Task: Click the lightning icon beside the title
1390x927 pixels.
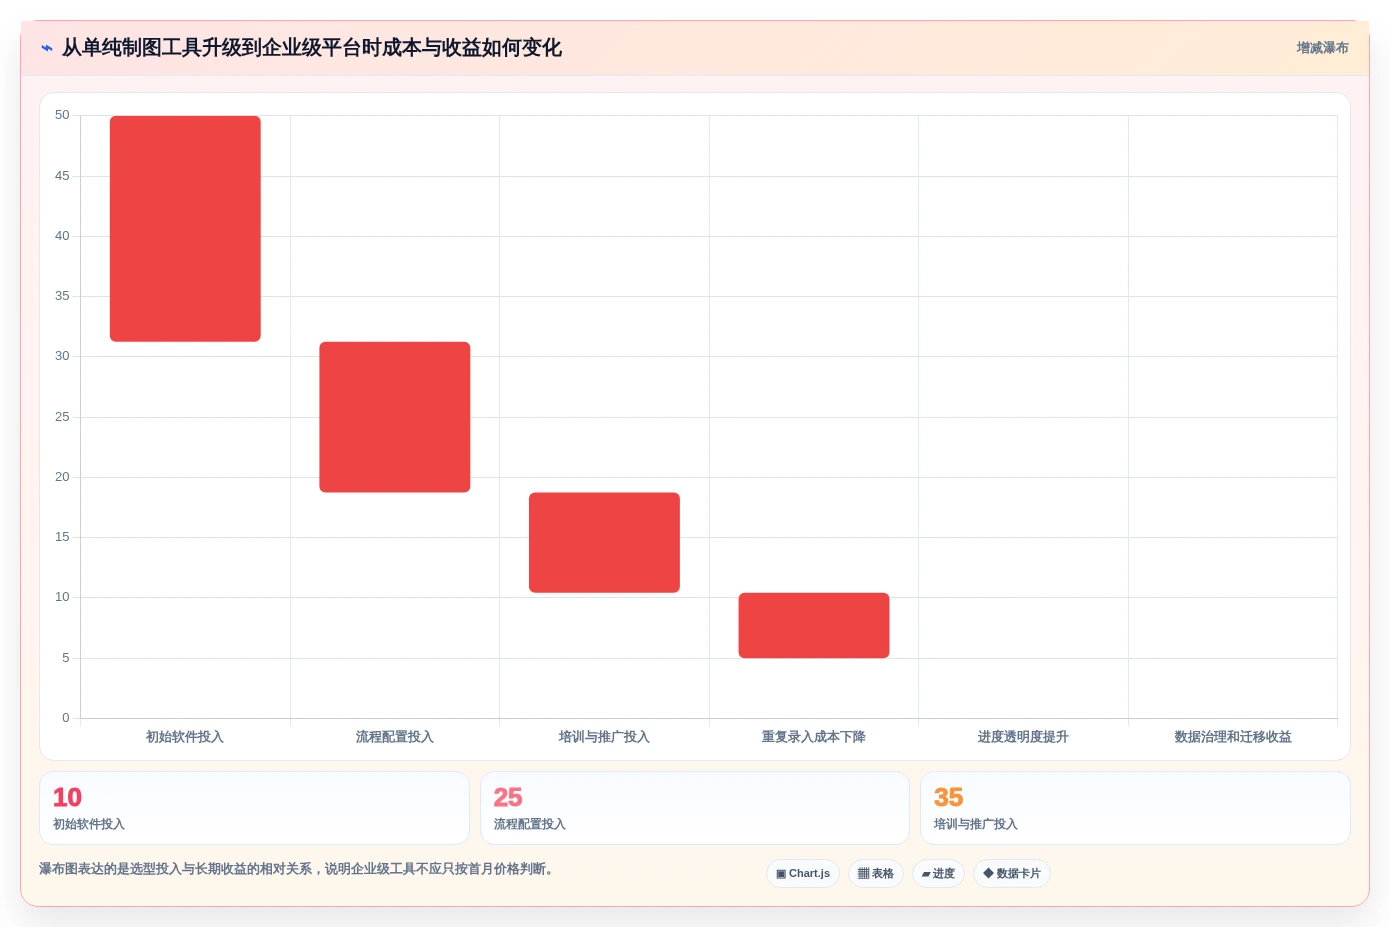Action: tap(47, 48)
